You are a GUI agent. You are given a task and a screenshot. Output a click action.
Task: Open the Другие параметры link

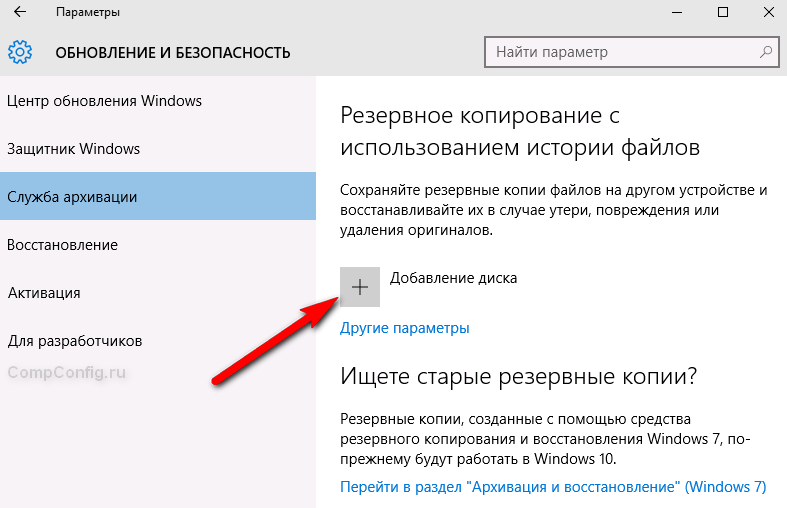coord(405,328)
